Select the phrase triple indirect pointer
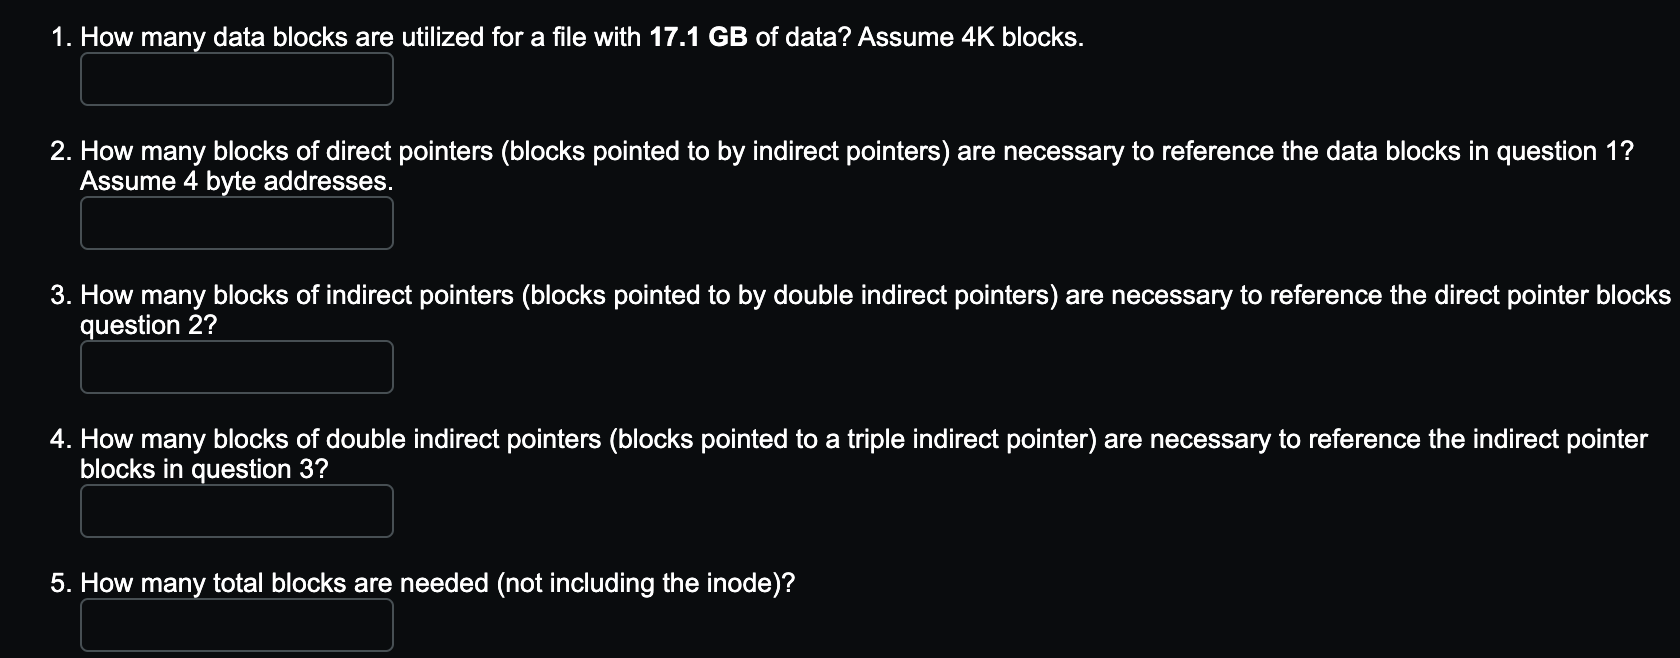Screen dimensions: 1680x658 (x=968, y=438)
